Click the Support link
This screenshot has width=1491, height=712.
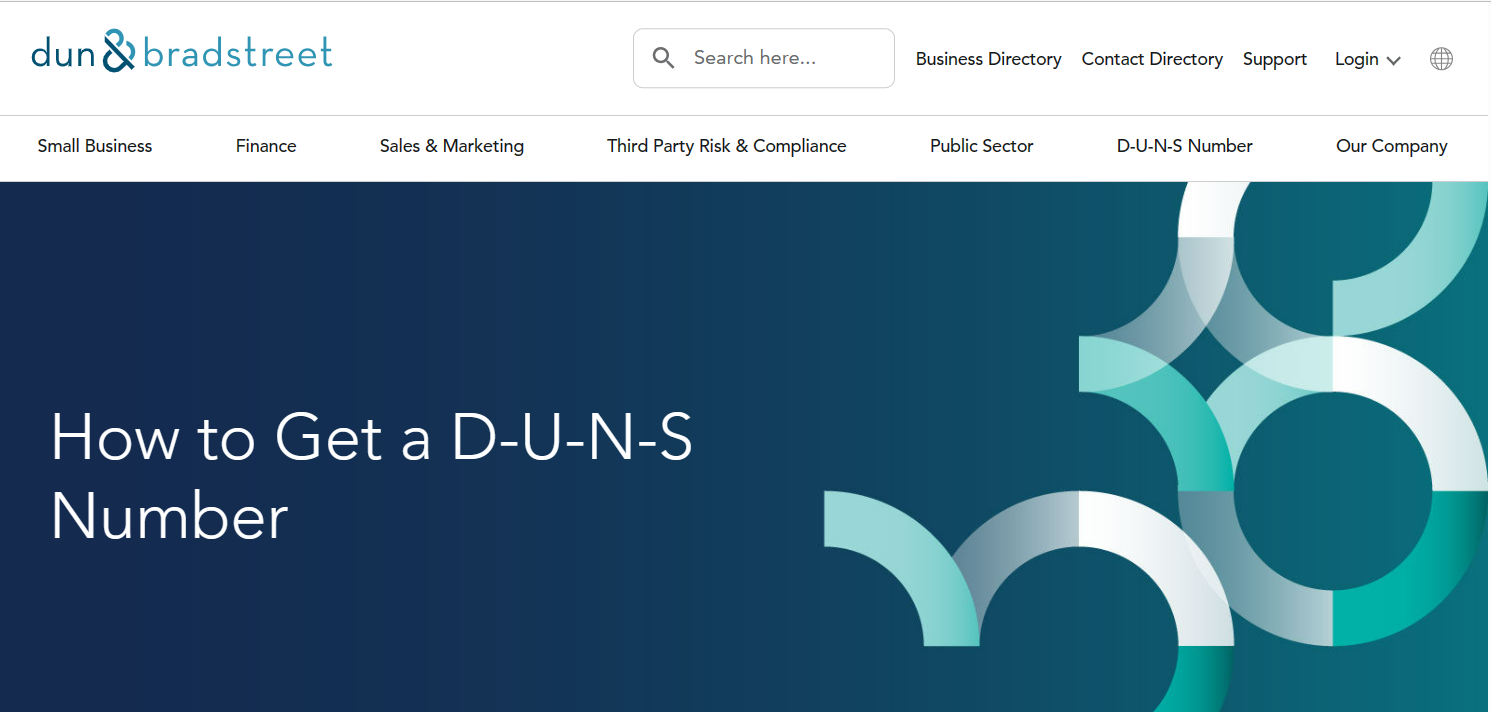(x=1275, y=59)
